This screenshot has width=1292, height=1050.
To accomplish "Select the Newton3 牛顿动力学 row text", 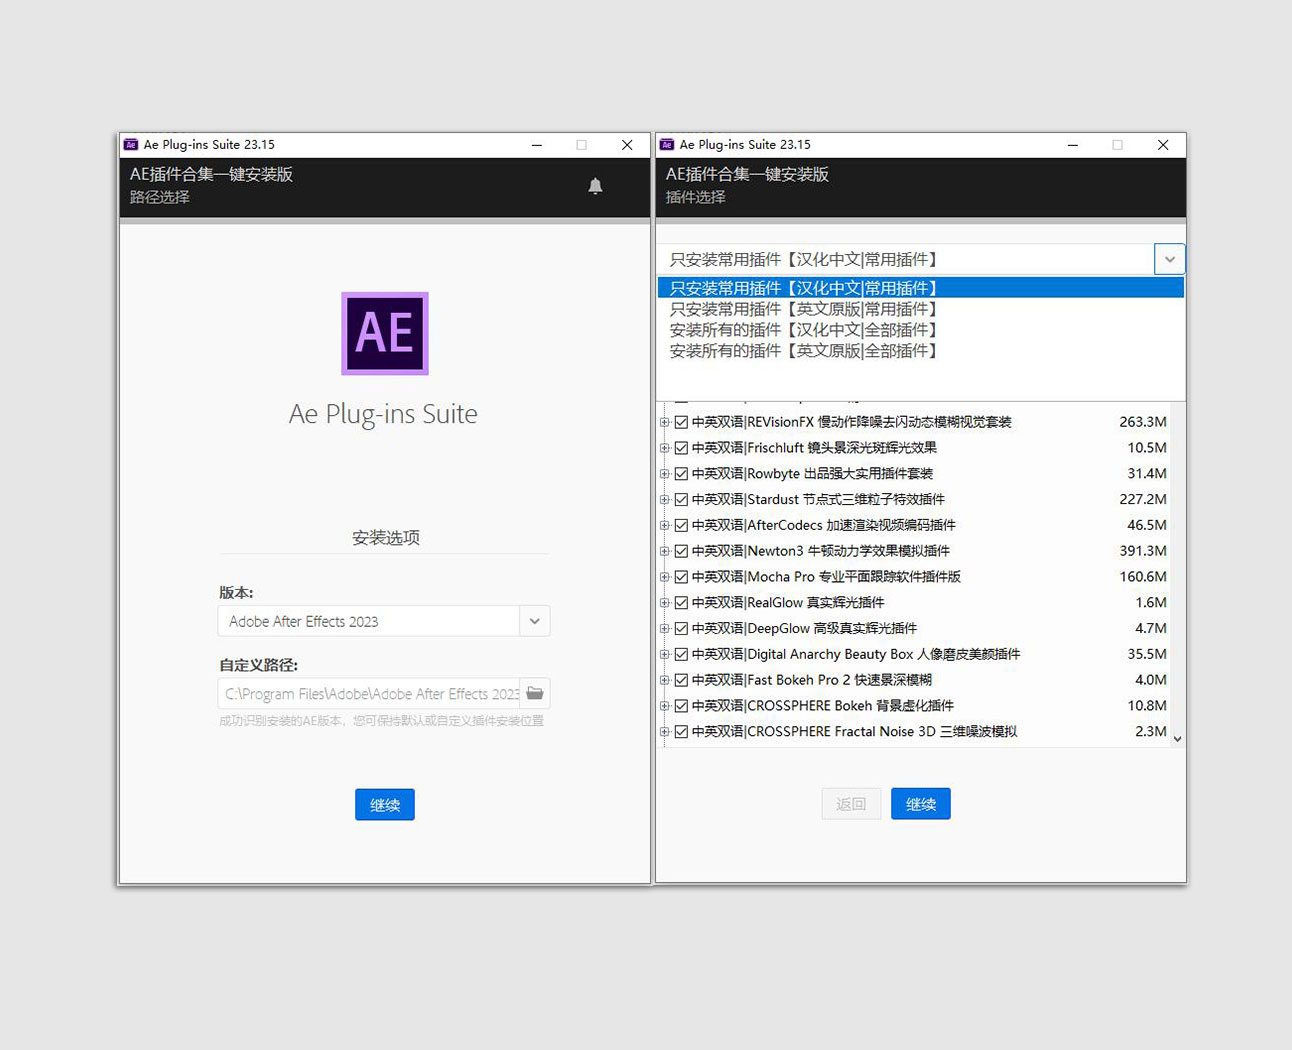I will [821, 551].
